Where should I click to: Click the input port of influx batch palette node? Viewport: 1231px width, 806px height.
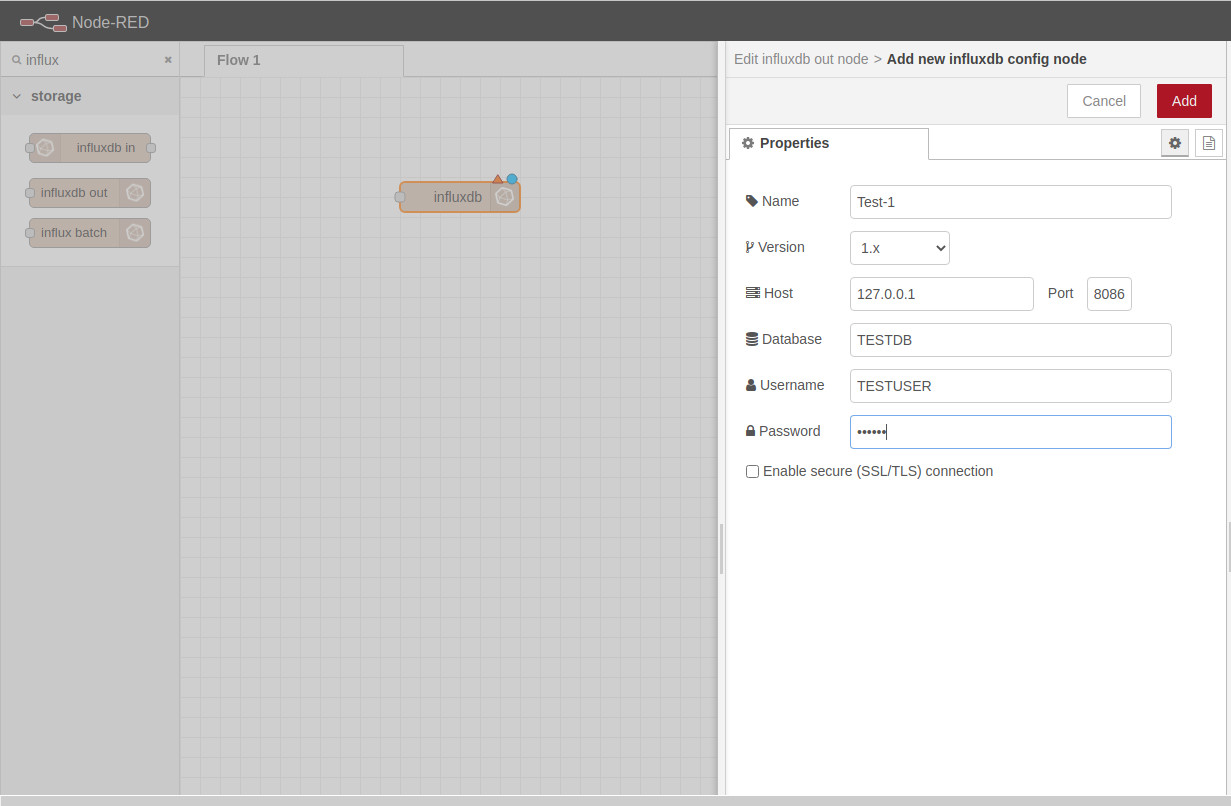tap(30, 233)
